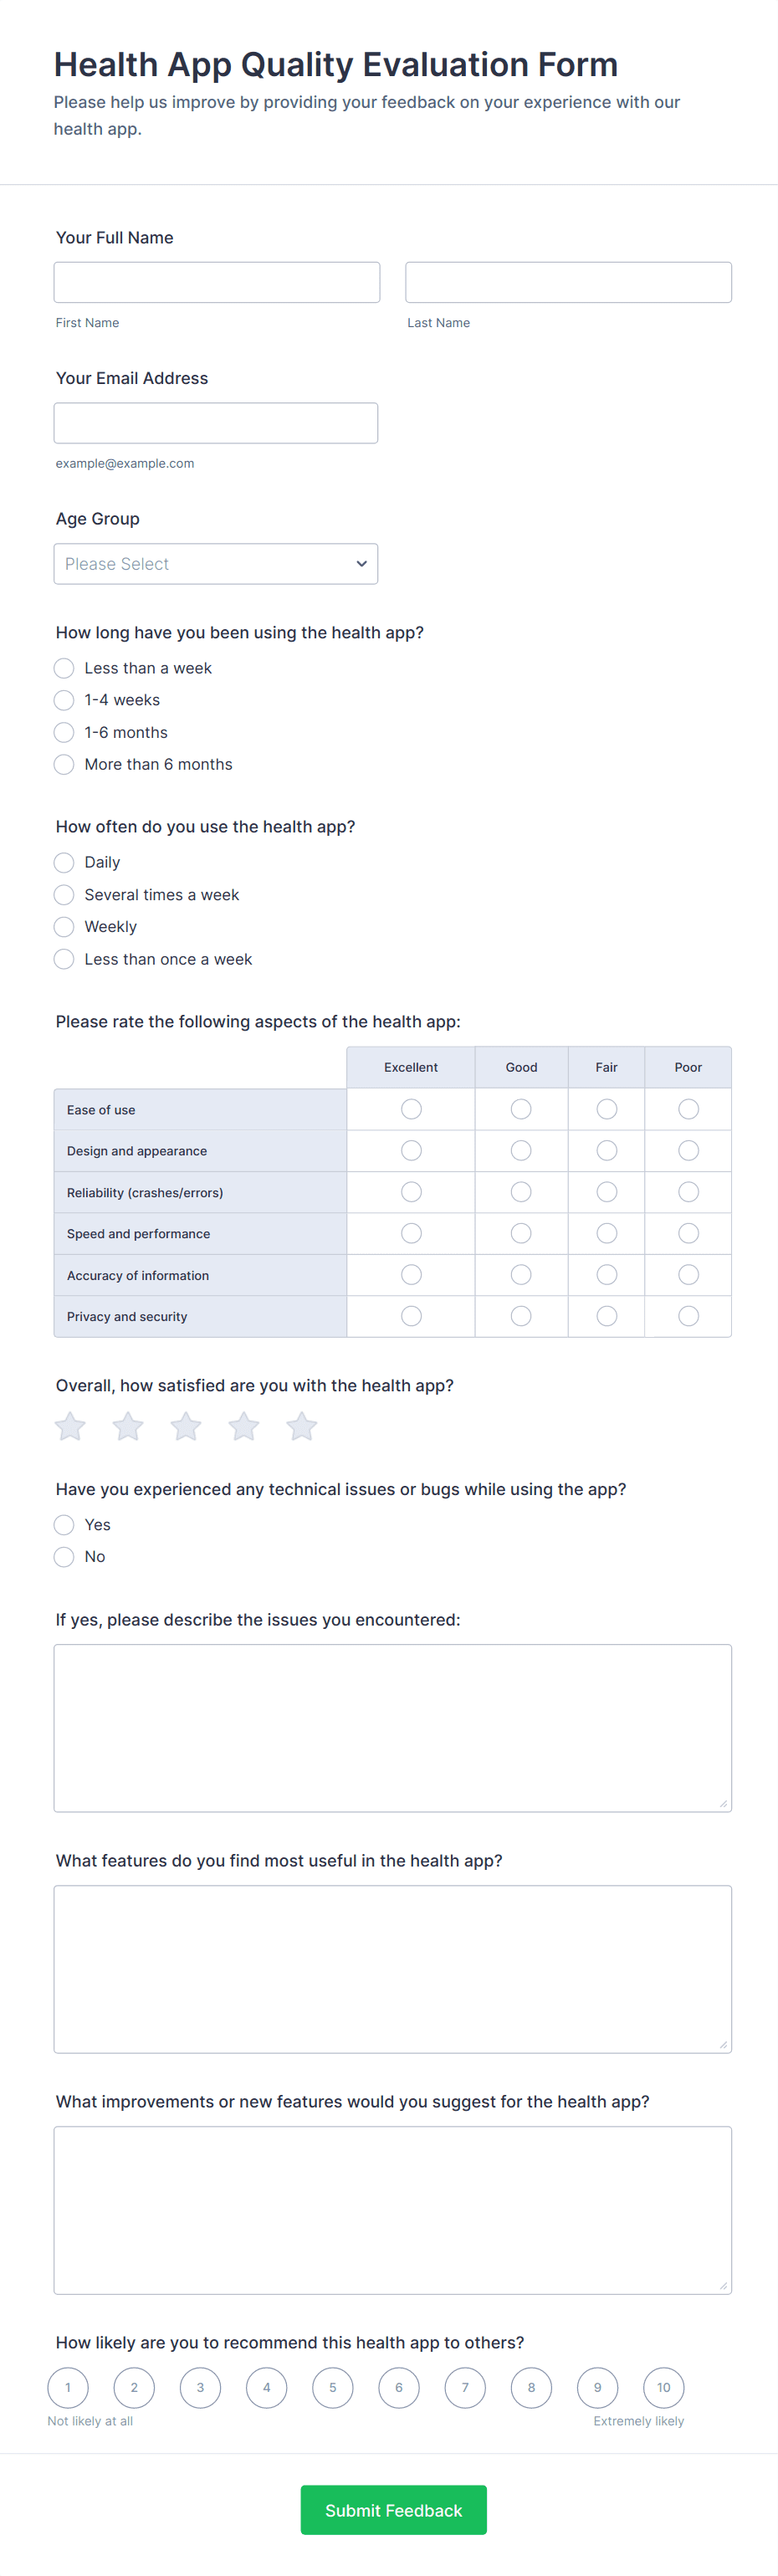The image size is (778, 2576).
Task: Select 'Less than a week' usage duration
Action: pyautogui.click(x=64, y=668)
